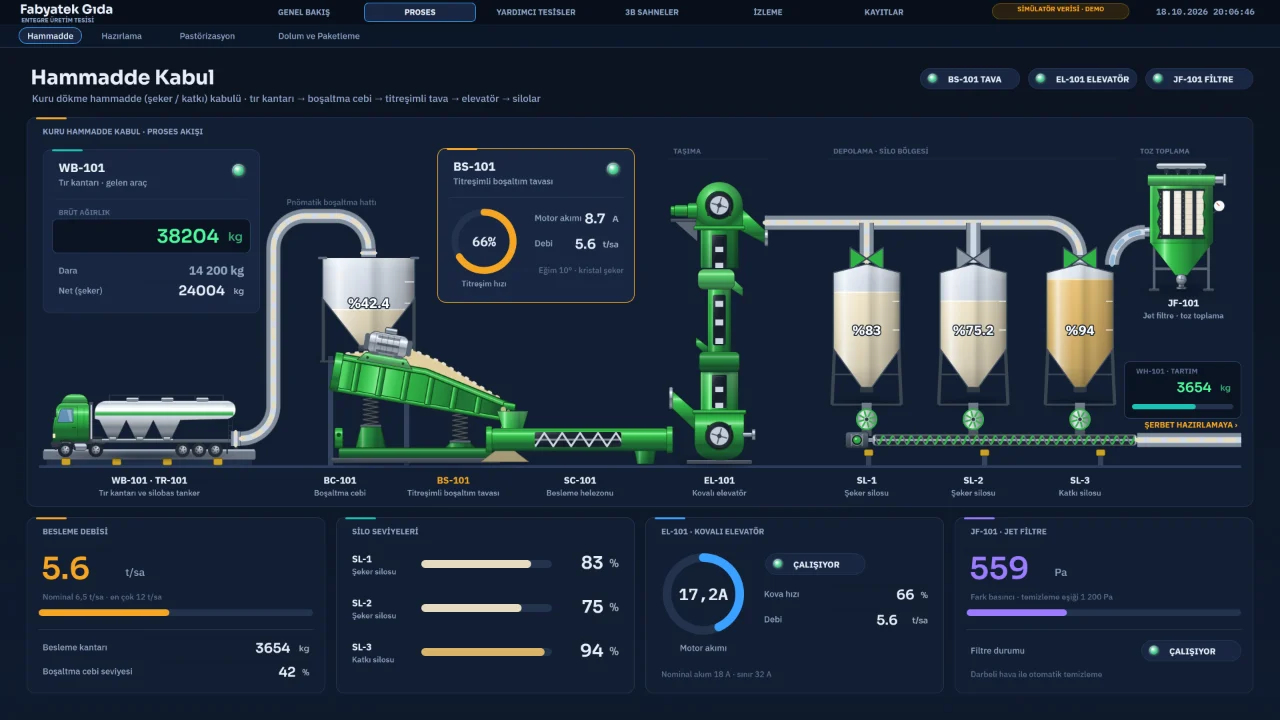1280x720 pixels.
Task: Select the SC-101 feed screw conveyor
Action: 579,438
